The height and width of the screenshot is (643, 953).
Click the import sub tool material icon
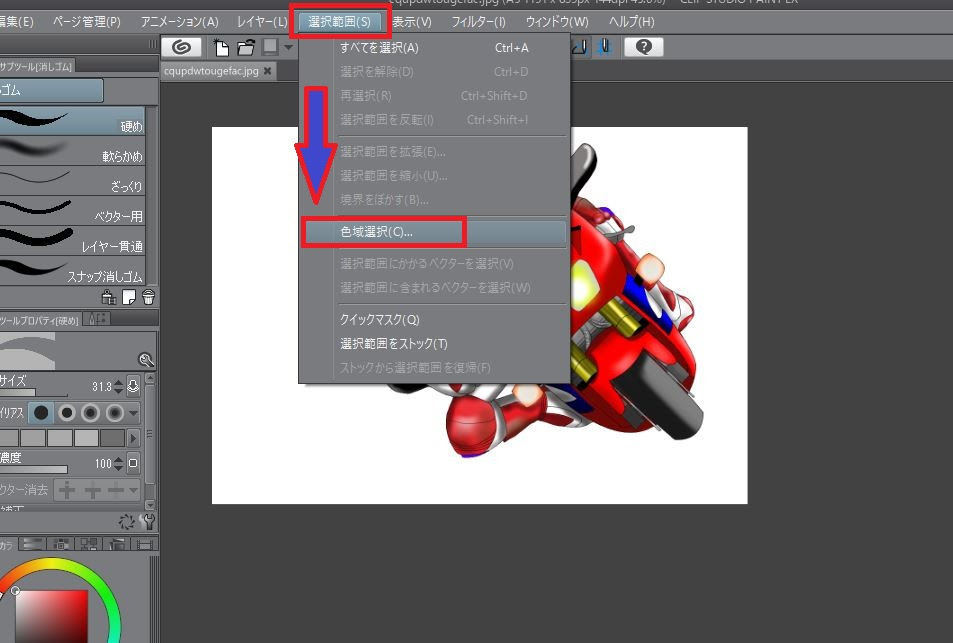pos(108,297)
